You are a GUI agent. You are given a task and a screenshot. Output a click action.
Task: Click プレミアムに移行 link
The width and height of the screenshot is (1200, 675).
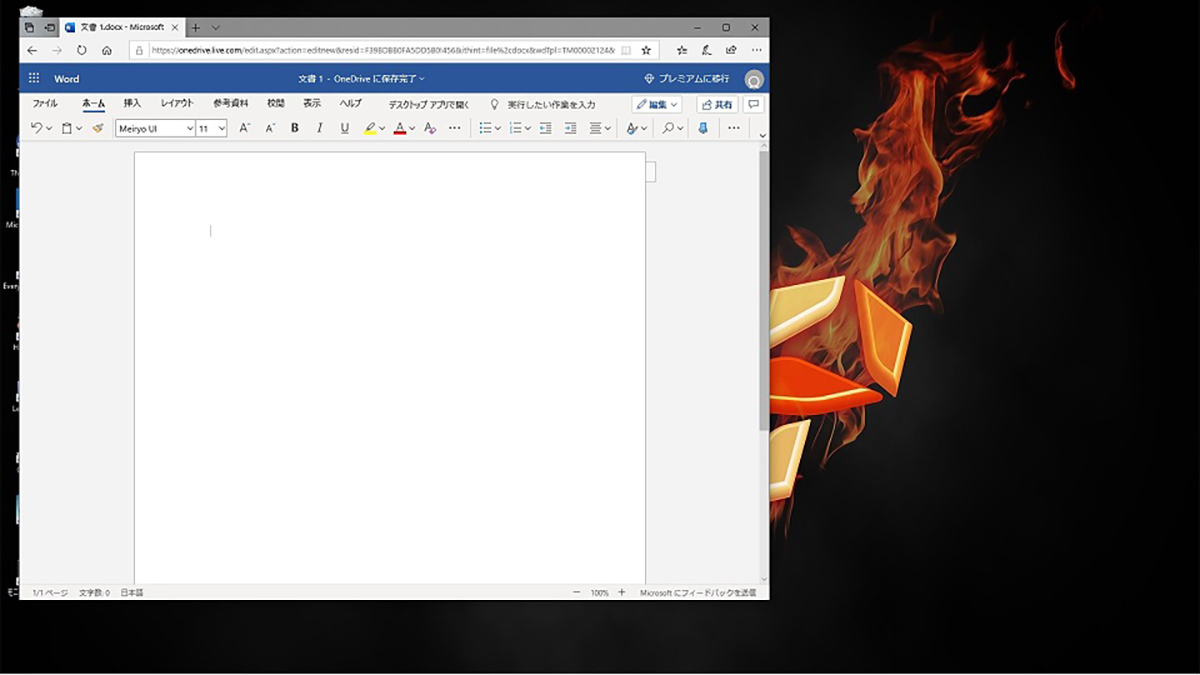(x=686, y=79)
